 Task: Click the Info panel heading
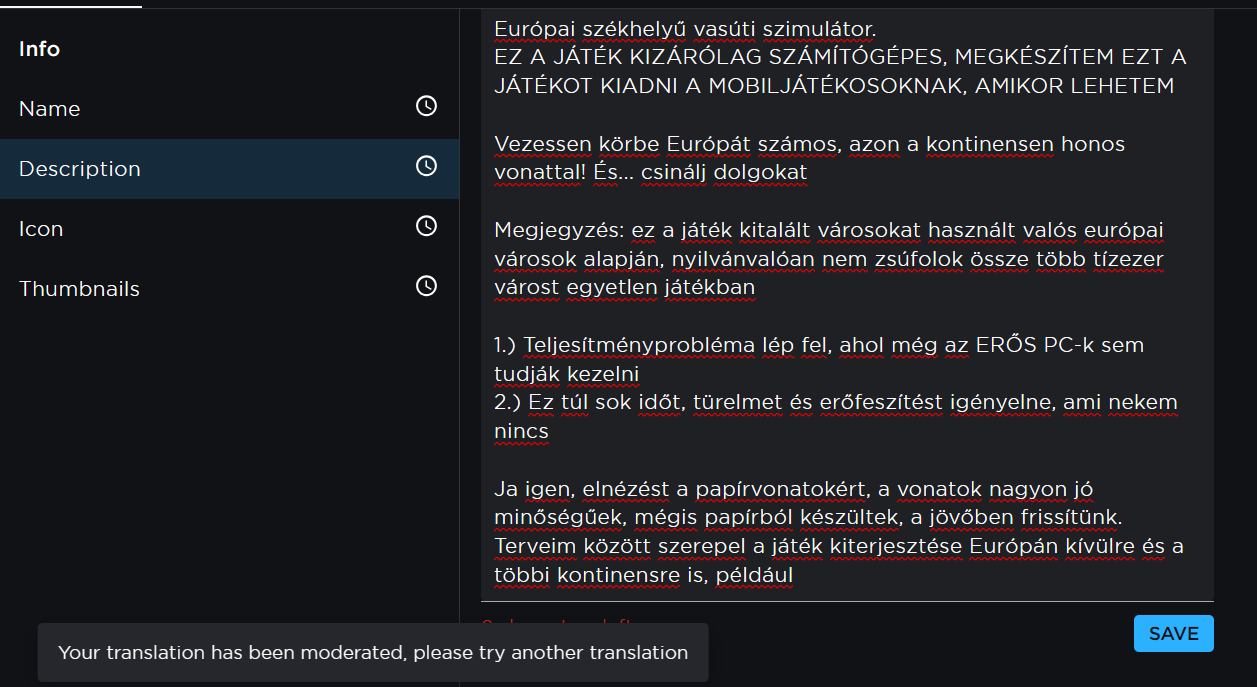coord(39,48)
